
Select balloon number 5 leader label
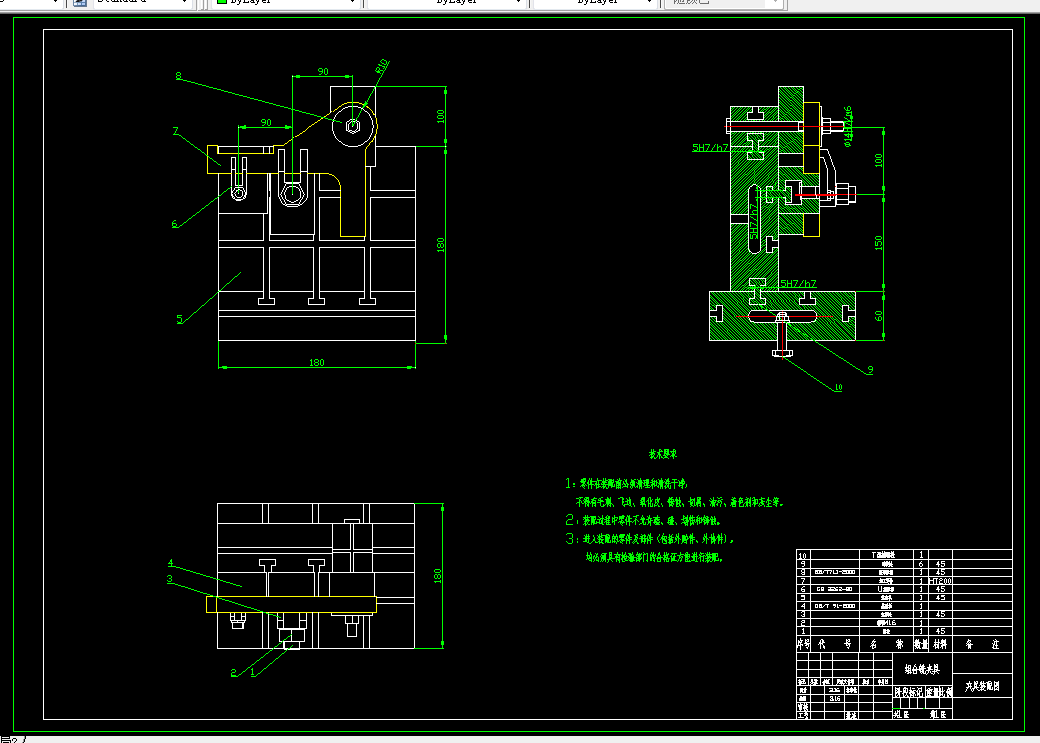(179, 319)
